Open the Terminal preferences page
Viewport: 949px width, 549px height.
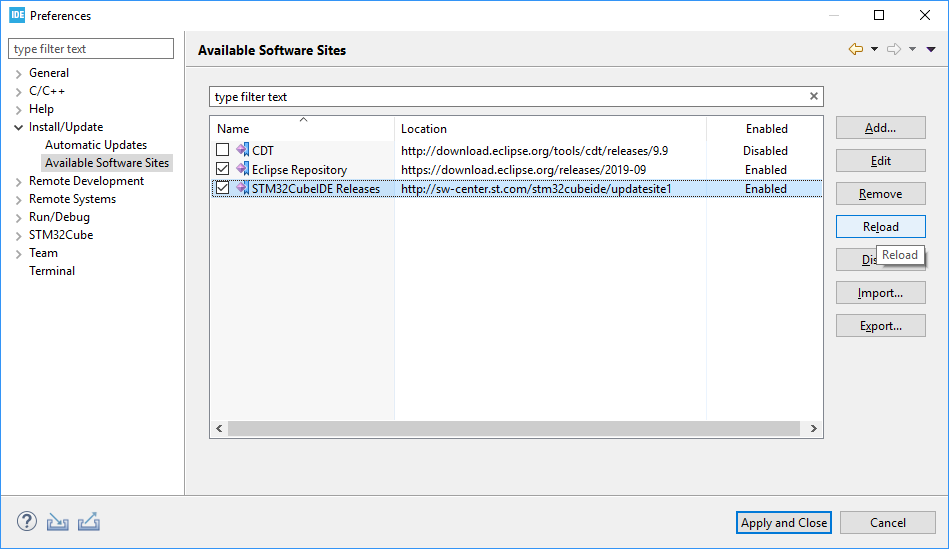[x=52, y=271]
